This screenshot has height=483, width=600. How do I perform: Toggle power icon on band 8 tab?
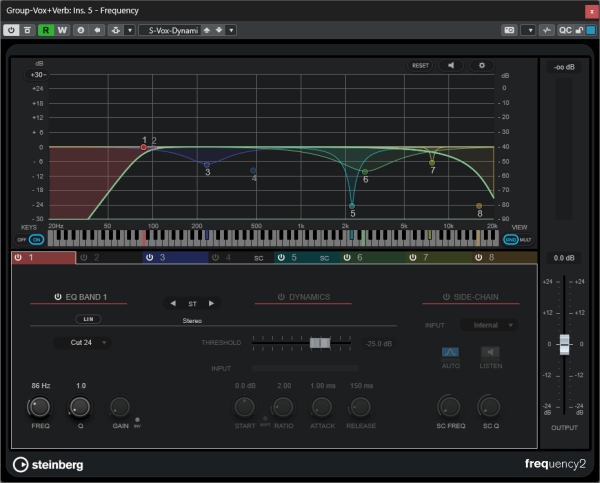point(478,258)
